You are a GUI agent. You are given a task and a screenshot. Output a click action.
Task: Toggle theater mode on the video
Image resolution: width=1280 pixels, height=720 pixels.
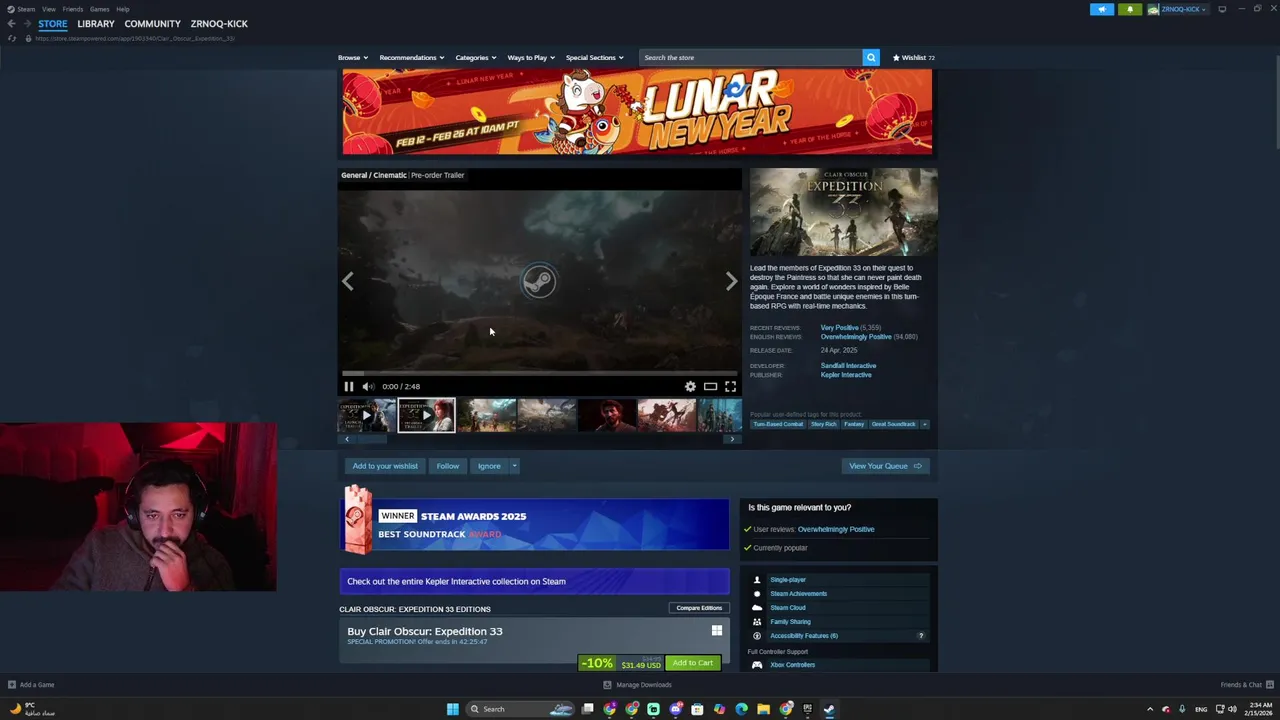point(710,386)
